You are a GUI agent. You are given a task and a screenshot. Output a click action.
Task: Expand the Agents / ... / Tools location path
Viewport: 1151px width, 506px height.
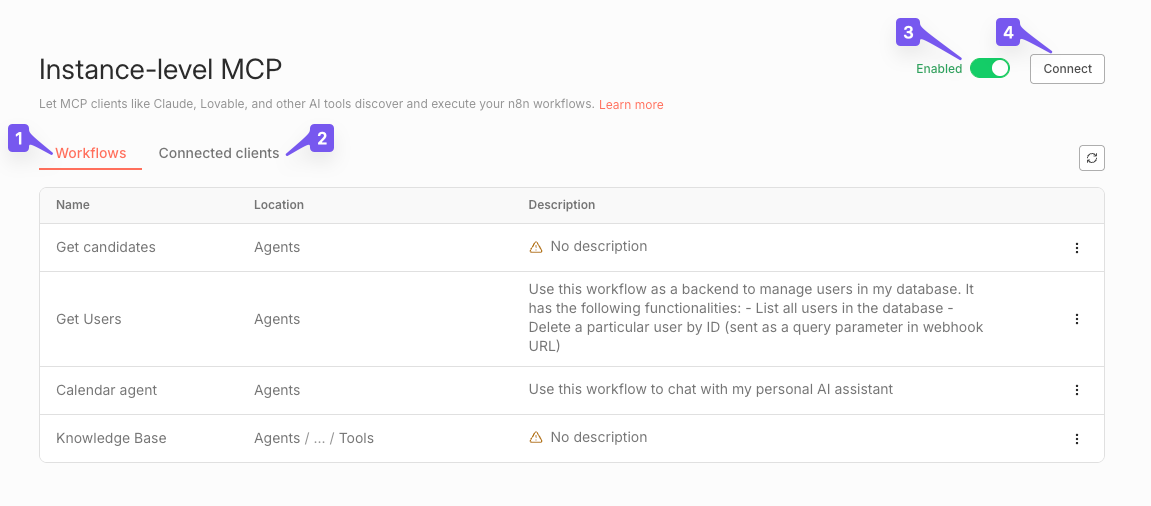[x=319, y=438]
